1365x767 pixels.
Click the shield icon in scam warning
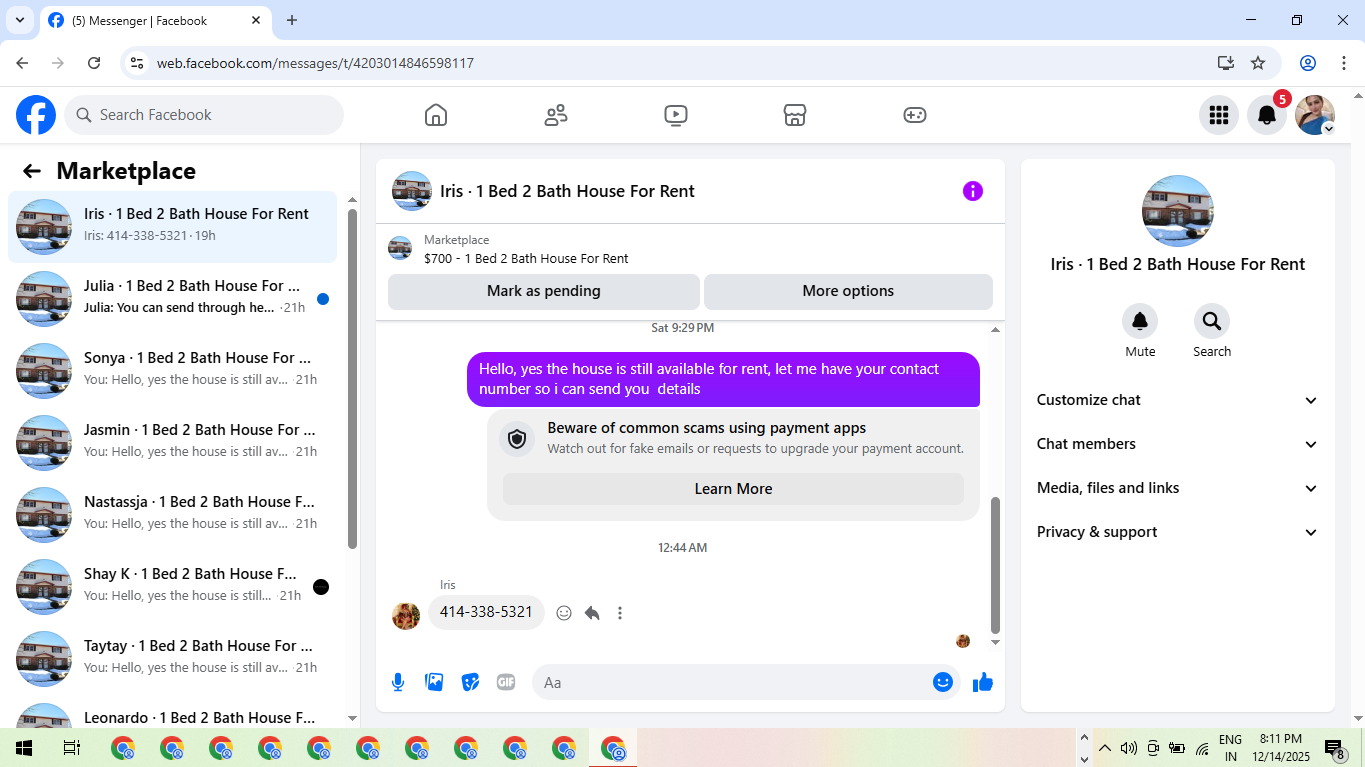[517, 438]
